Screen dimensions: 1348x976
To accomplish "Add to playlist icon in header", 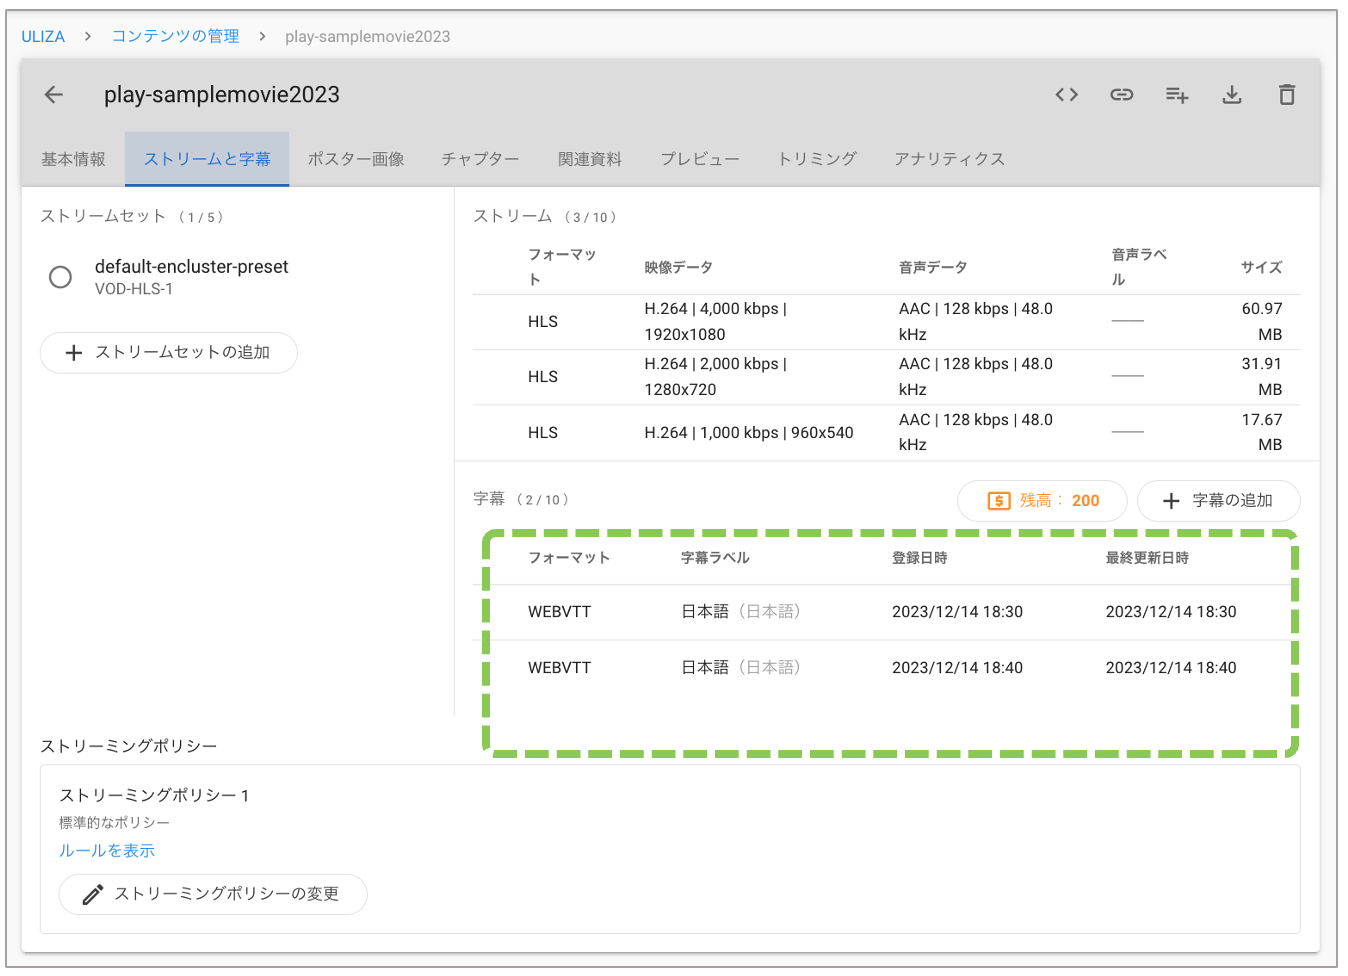I will 1177,95.
